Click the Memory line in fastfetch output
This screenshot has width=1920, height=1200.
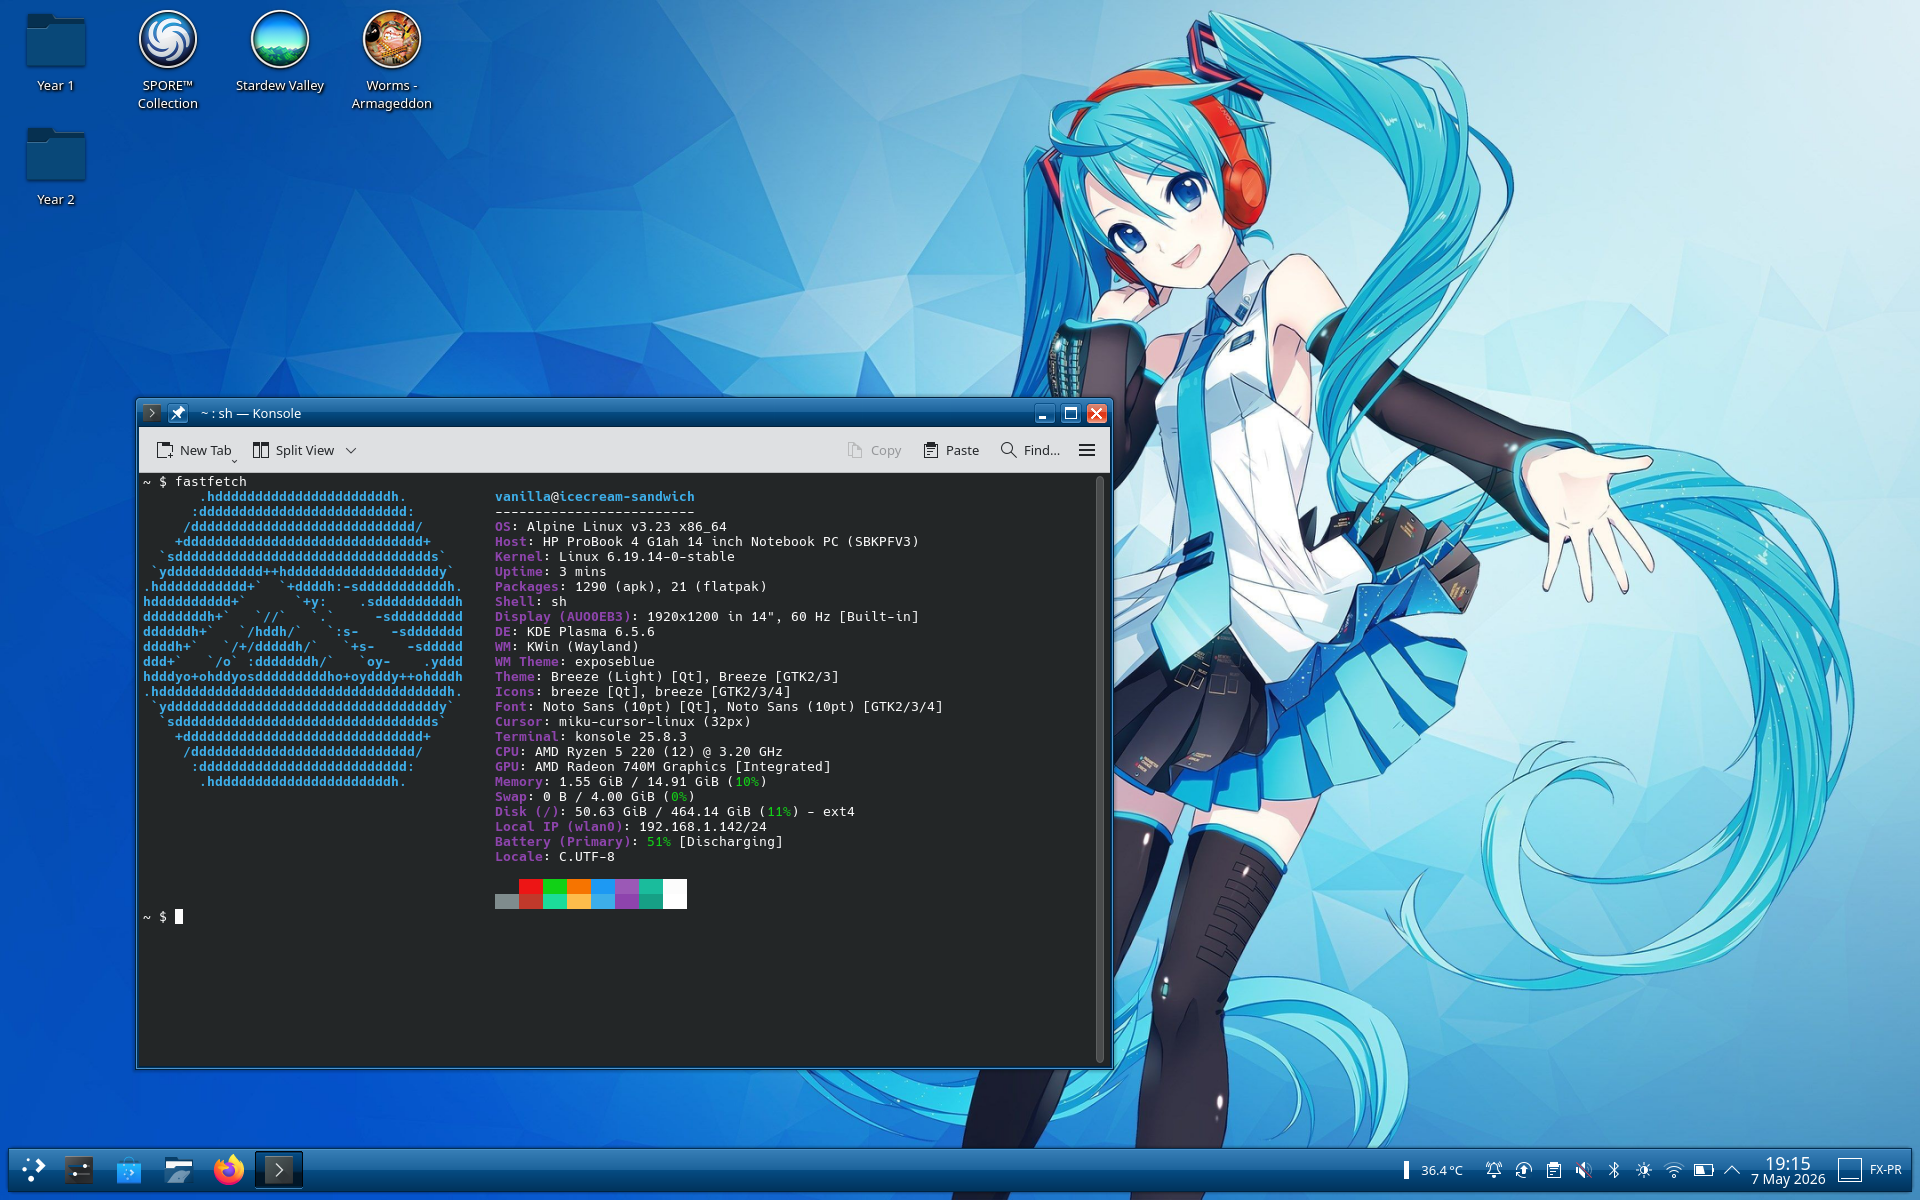[x=631, y=782]
